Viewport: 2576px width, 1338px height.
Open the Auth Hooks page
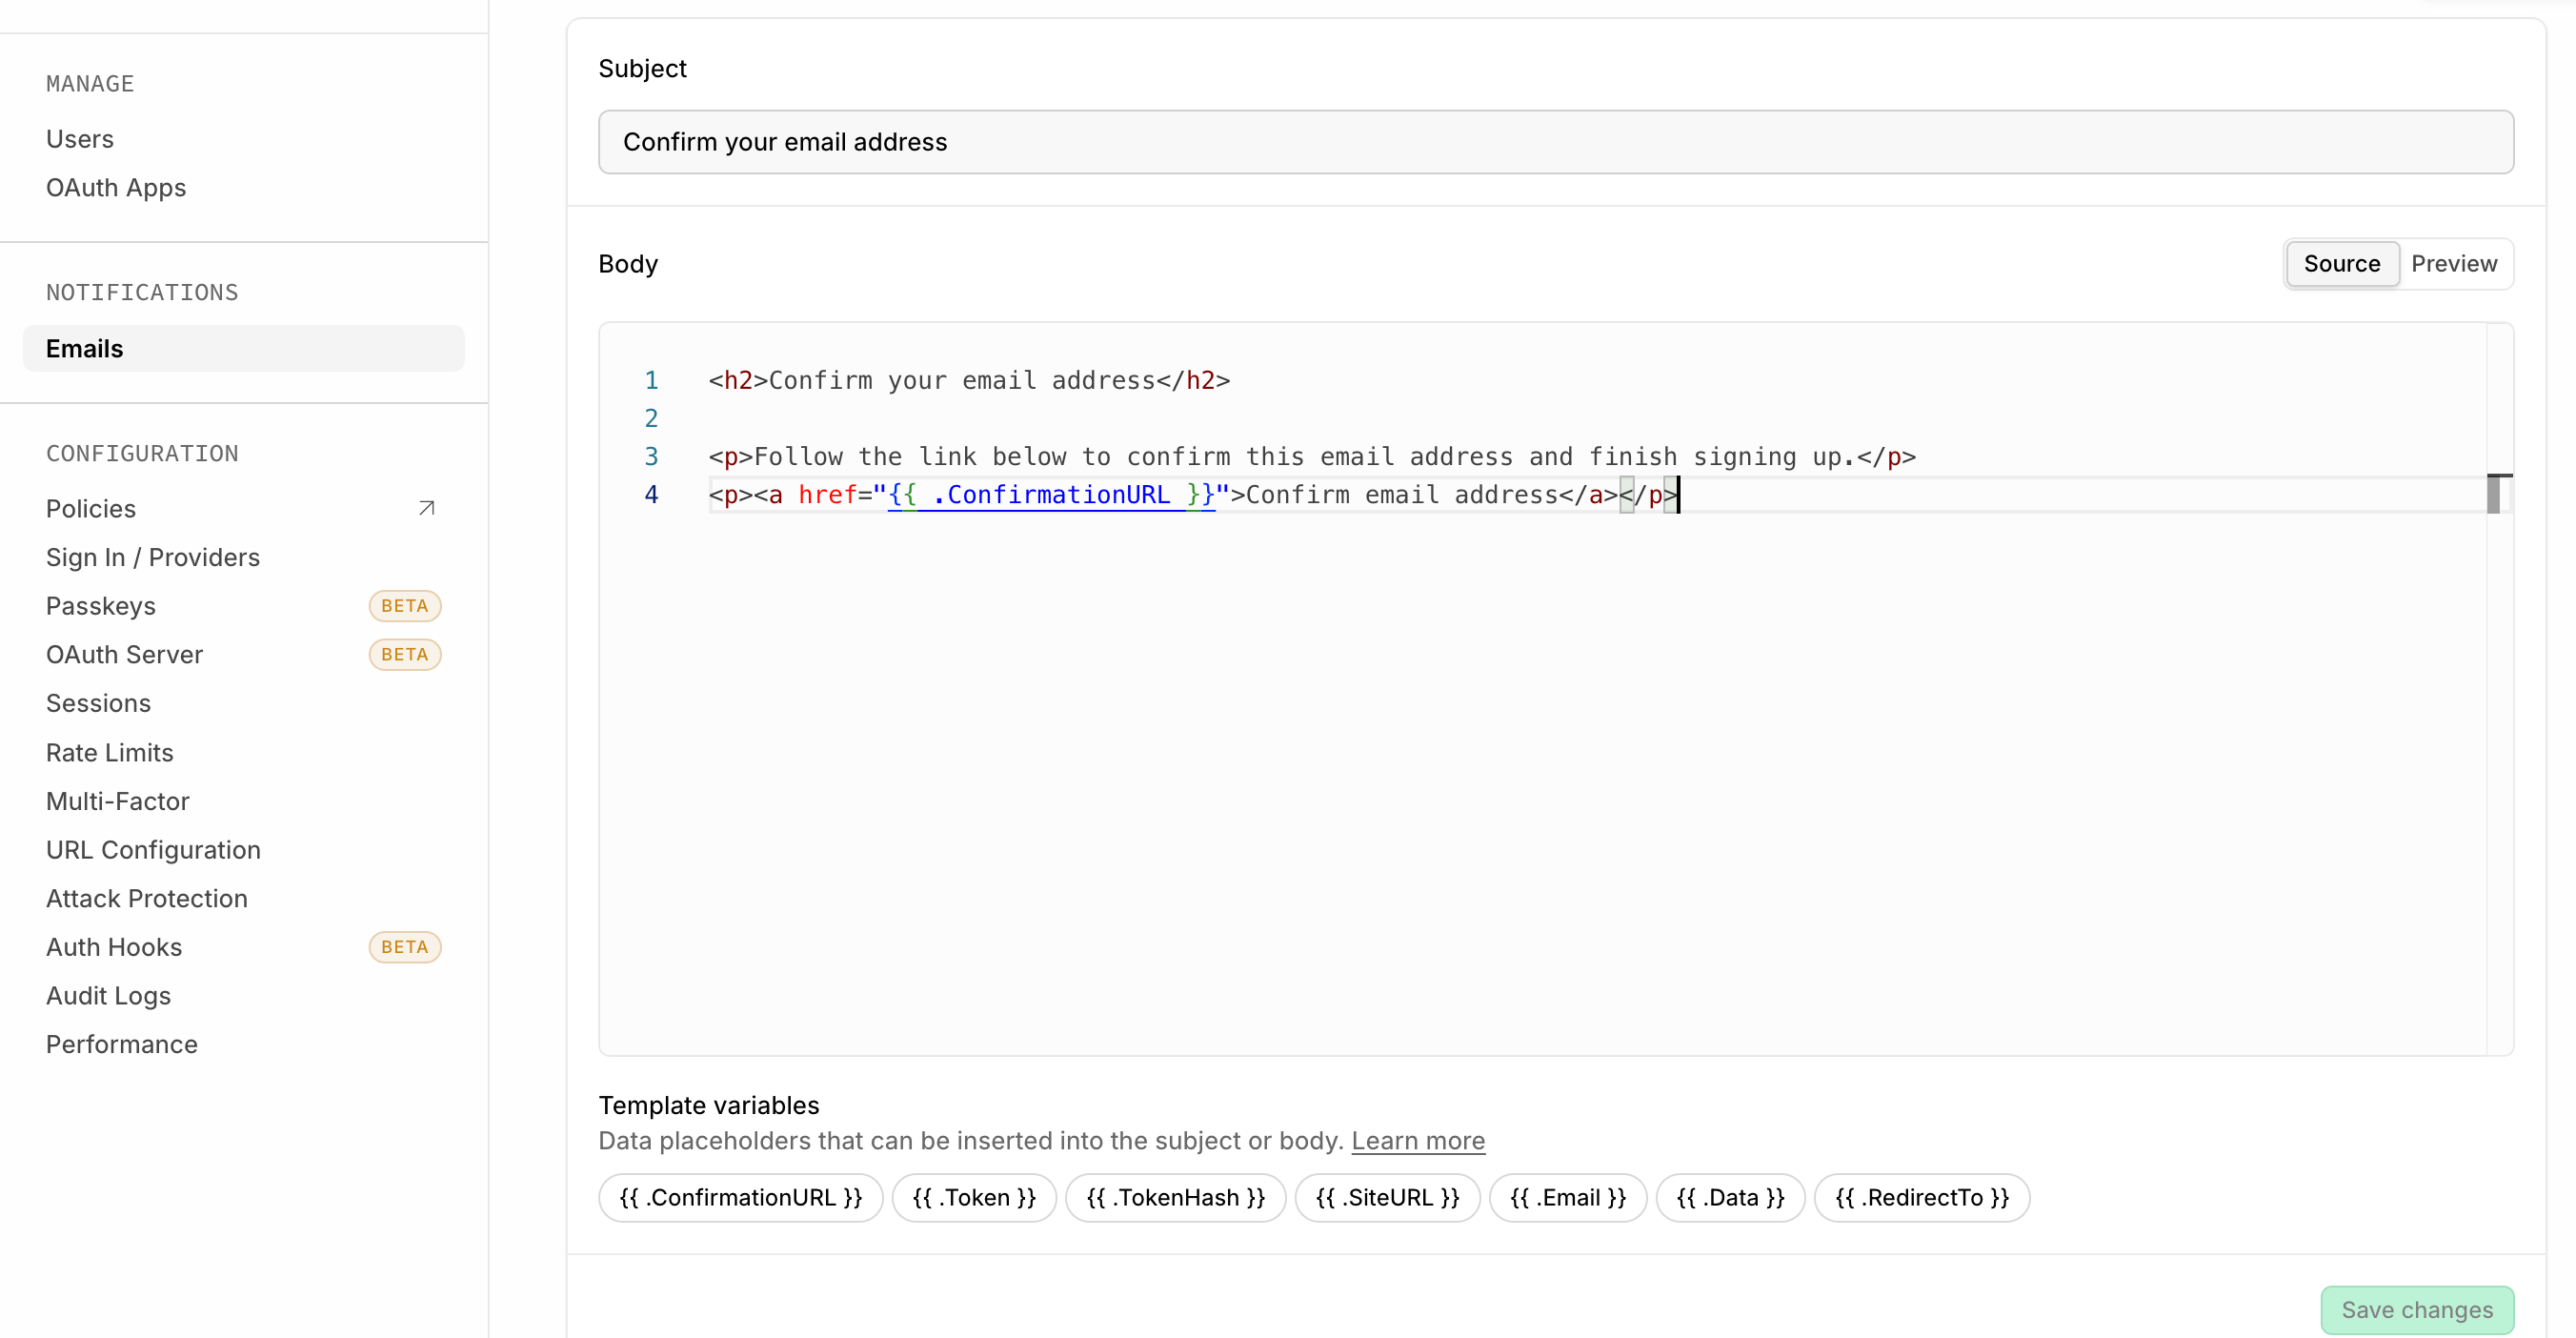(114, 947)
